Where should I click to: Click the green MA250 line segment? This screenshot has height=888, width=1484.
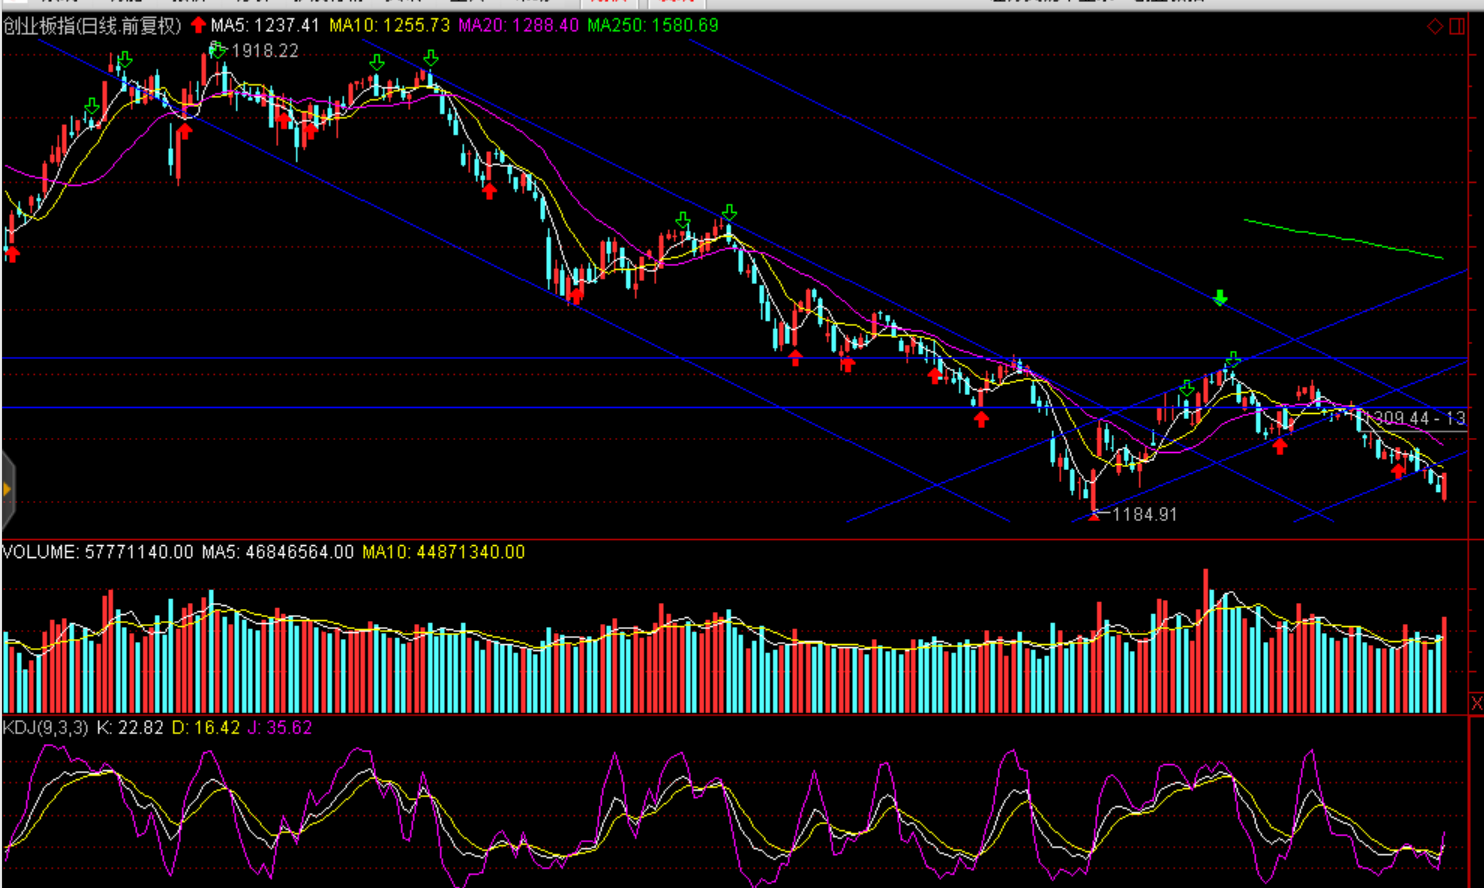[1342, 239]
